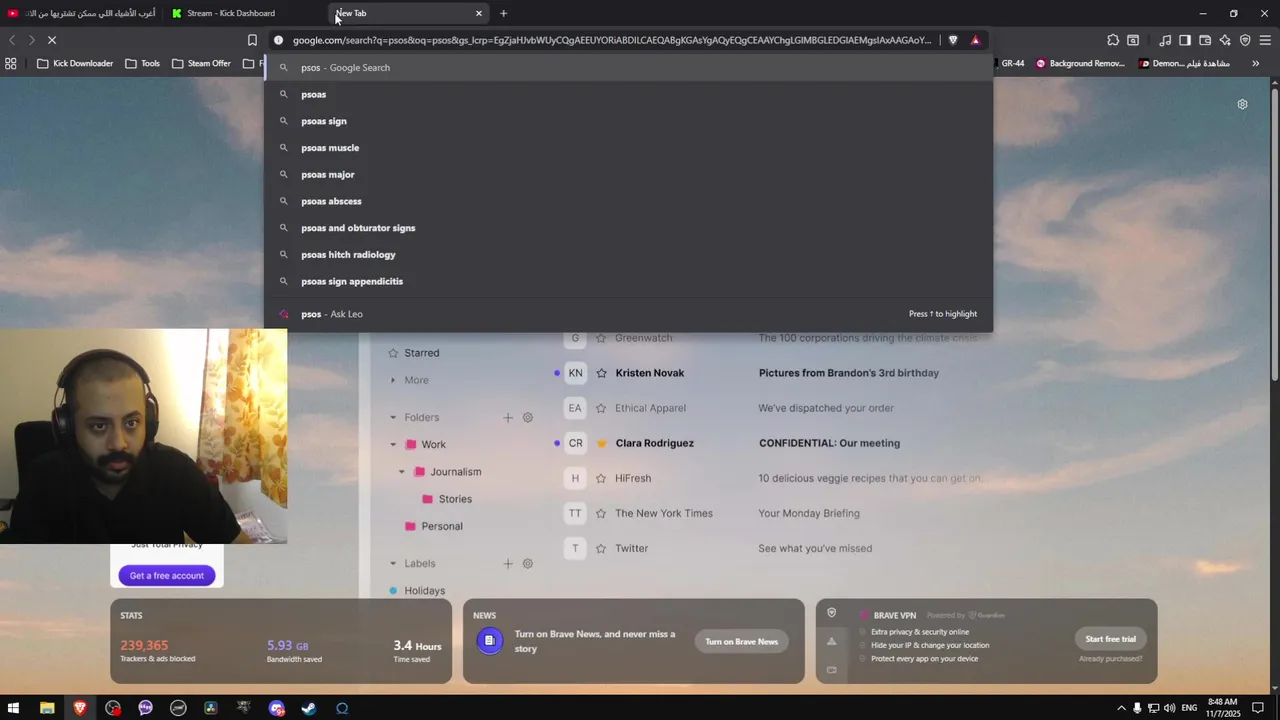Click the Brave Shields lion icon in address bar
The width and height of the screenshot is (1280, 720).
click(x=952, y=40)
